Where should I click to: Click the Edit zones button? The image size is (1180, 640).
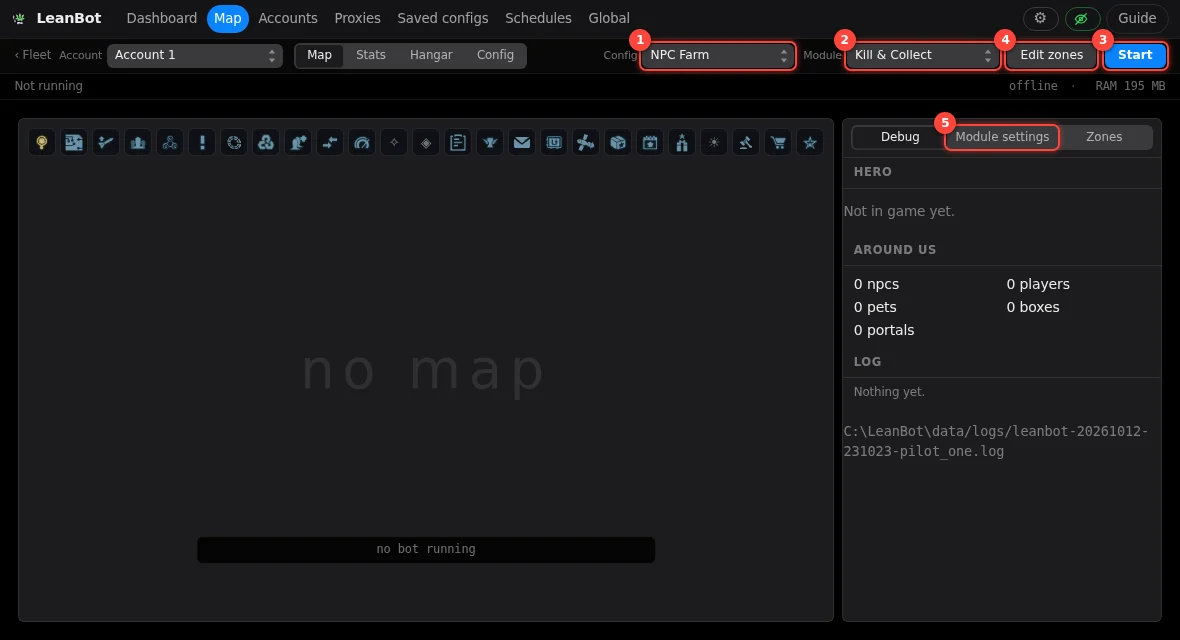pyautogui.click(x=1051, y=55)
